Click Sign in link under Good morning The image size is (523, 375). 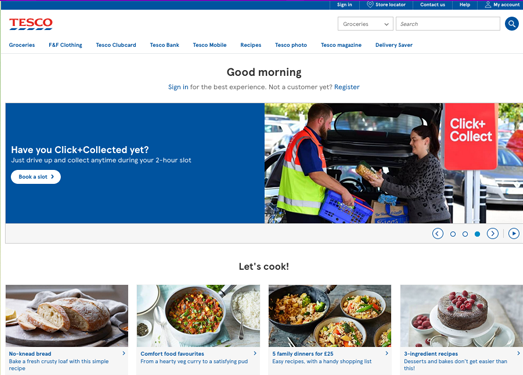[178, 87]
